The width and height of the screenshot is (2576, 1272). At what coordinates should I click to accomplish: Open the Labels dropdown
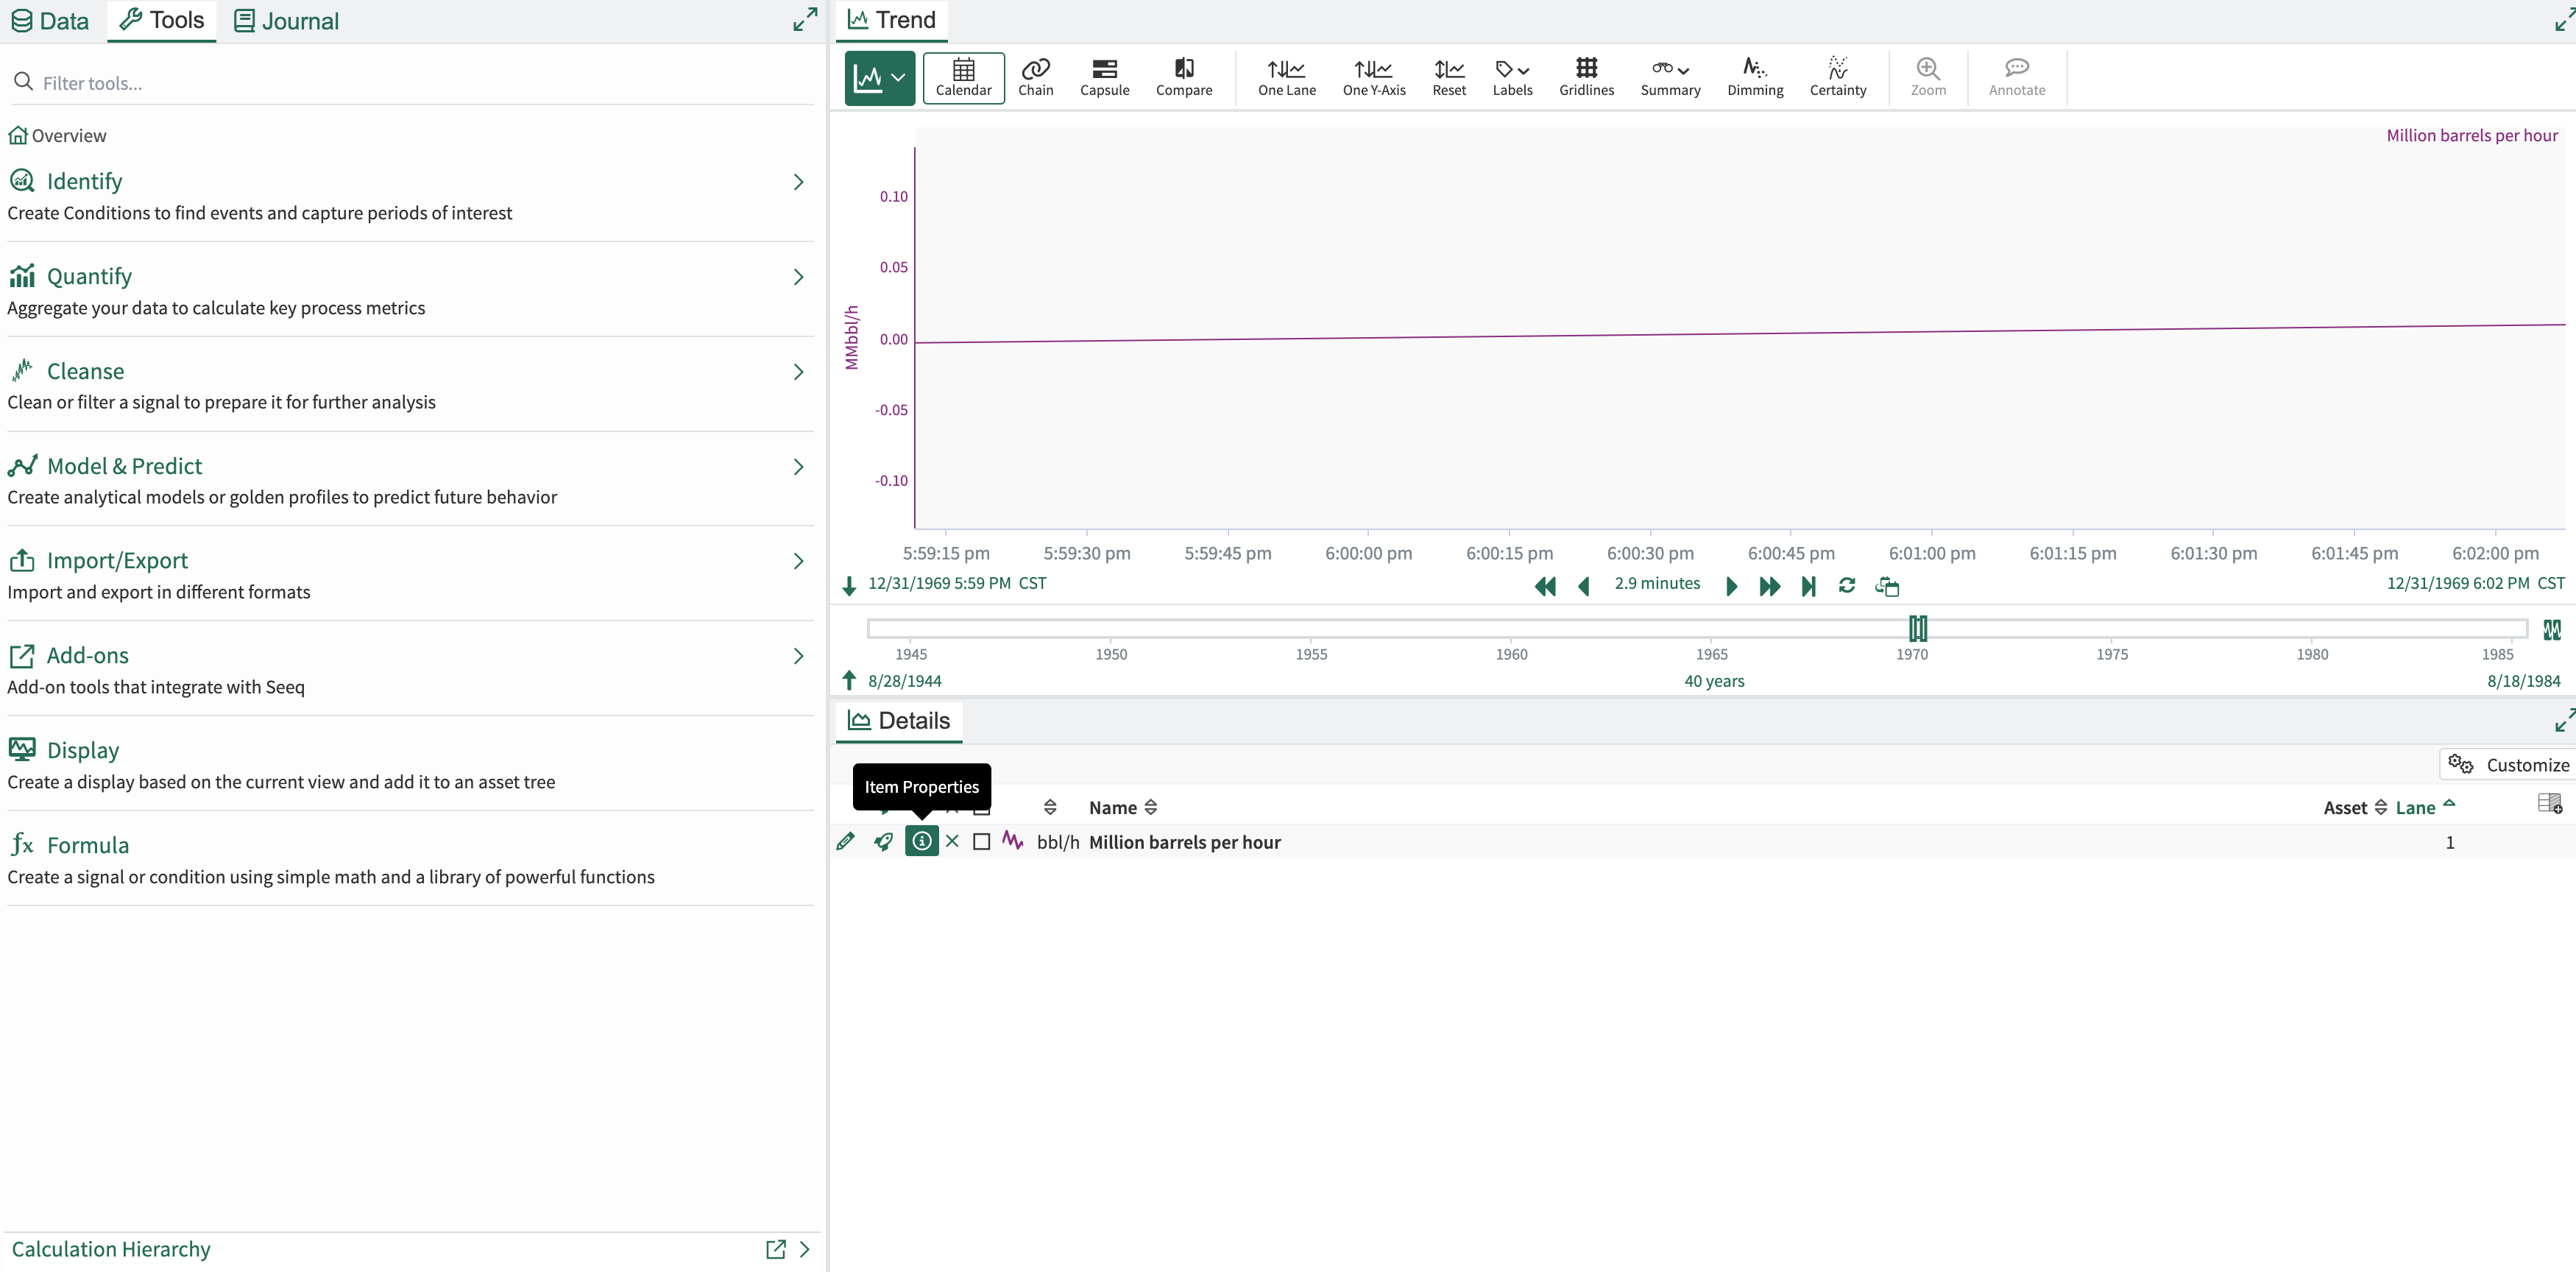point(1512,76)
